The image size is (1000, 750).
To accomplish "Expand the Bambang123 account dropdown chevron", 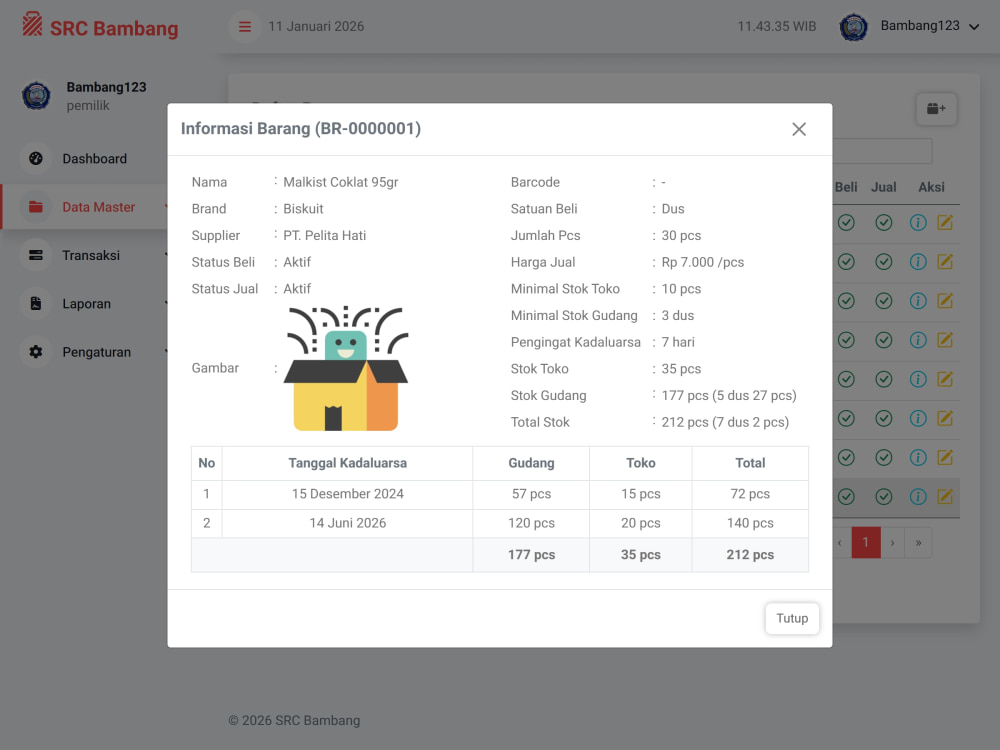I will (x=974, y=27).
